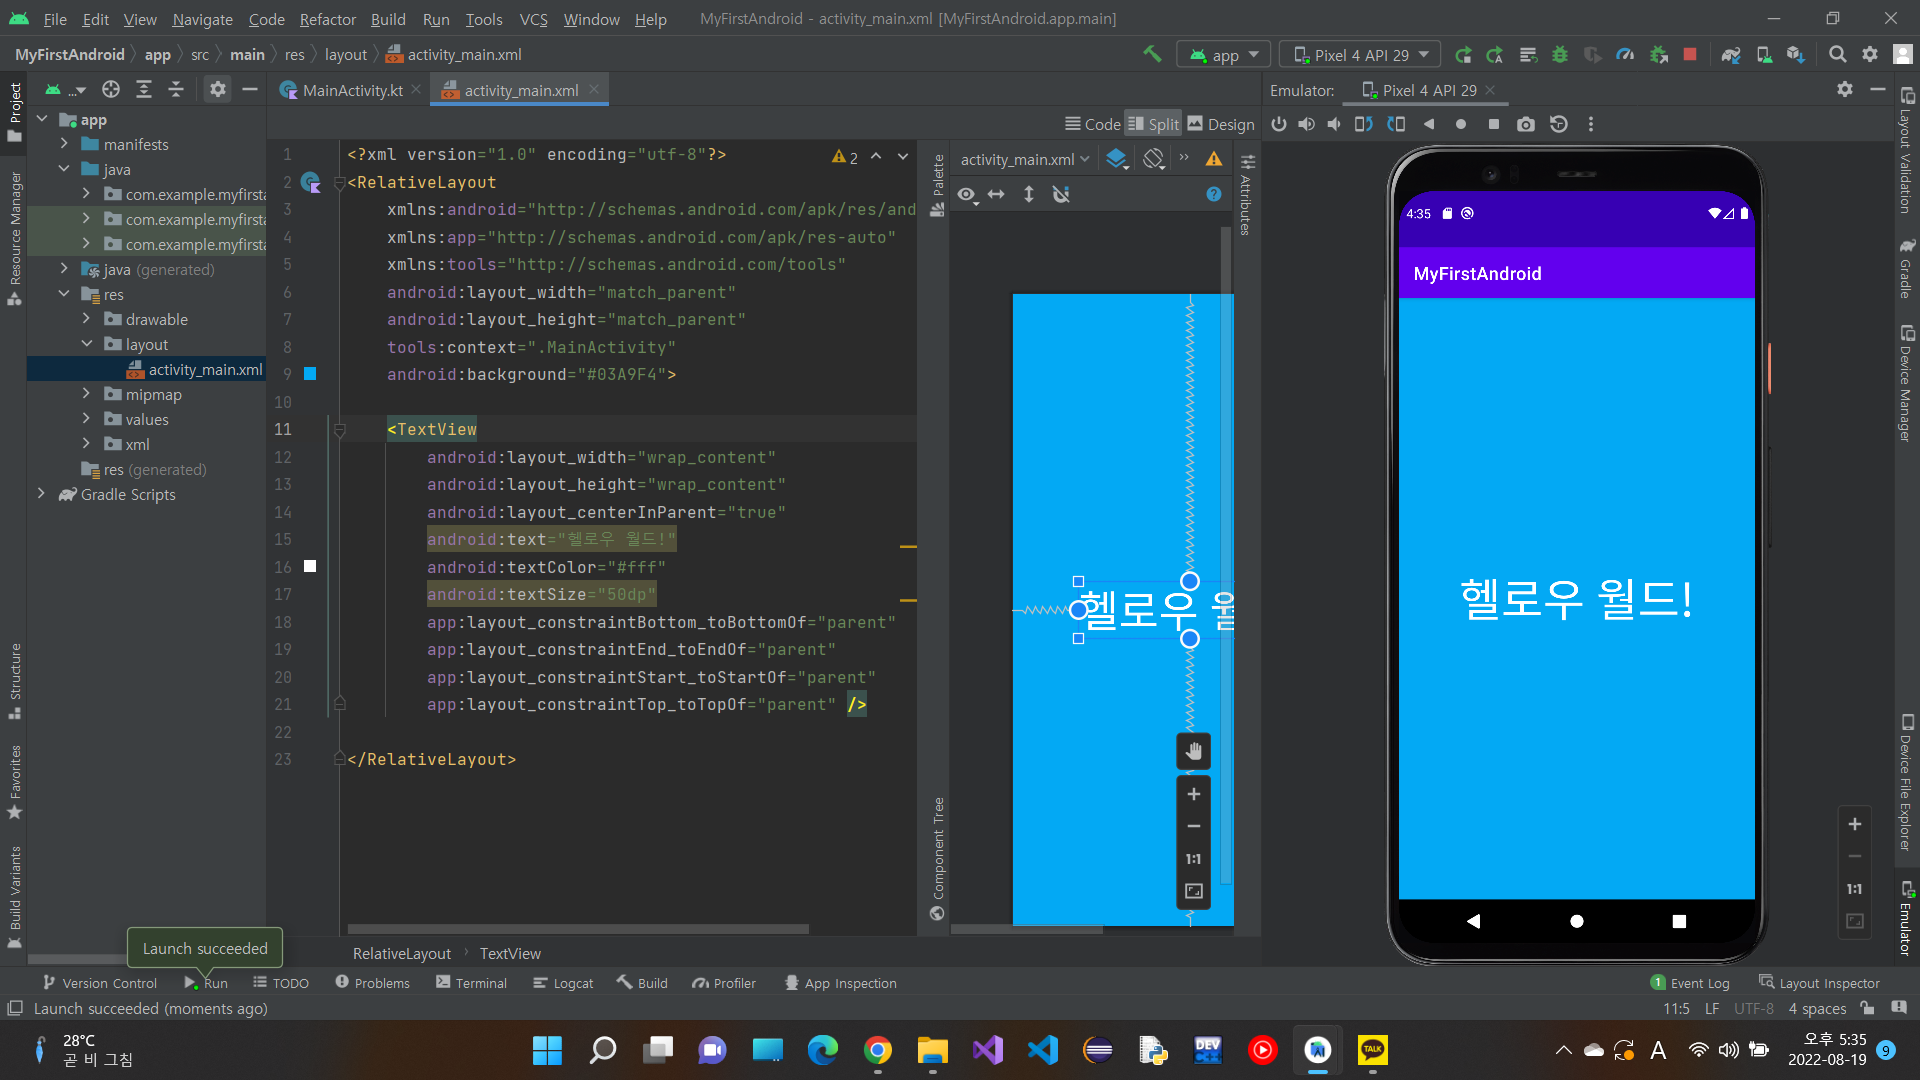Open Chrome from the Windows taskbar
The height and width of the screenshot is (1080, 1920).
tap(878, 1050)
